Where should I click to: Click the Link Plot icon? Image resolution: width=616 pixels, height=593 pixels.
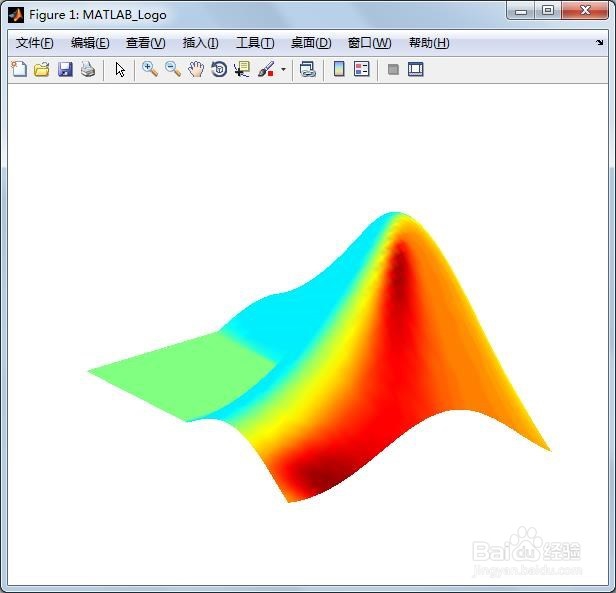tap(308, 69)
